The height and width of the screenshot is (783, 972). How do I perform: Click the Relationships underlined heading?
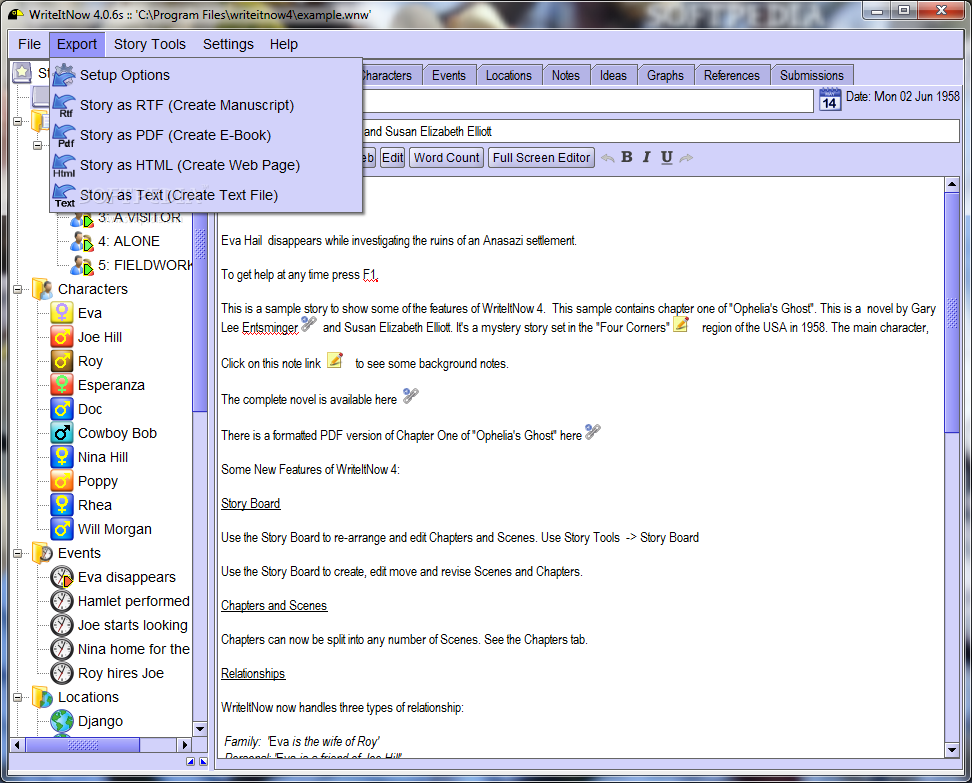coord(253,673)
